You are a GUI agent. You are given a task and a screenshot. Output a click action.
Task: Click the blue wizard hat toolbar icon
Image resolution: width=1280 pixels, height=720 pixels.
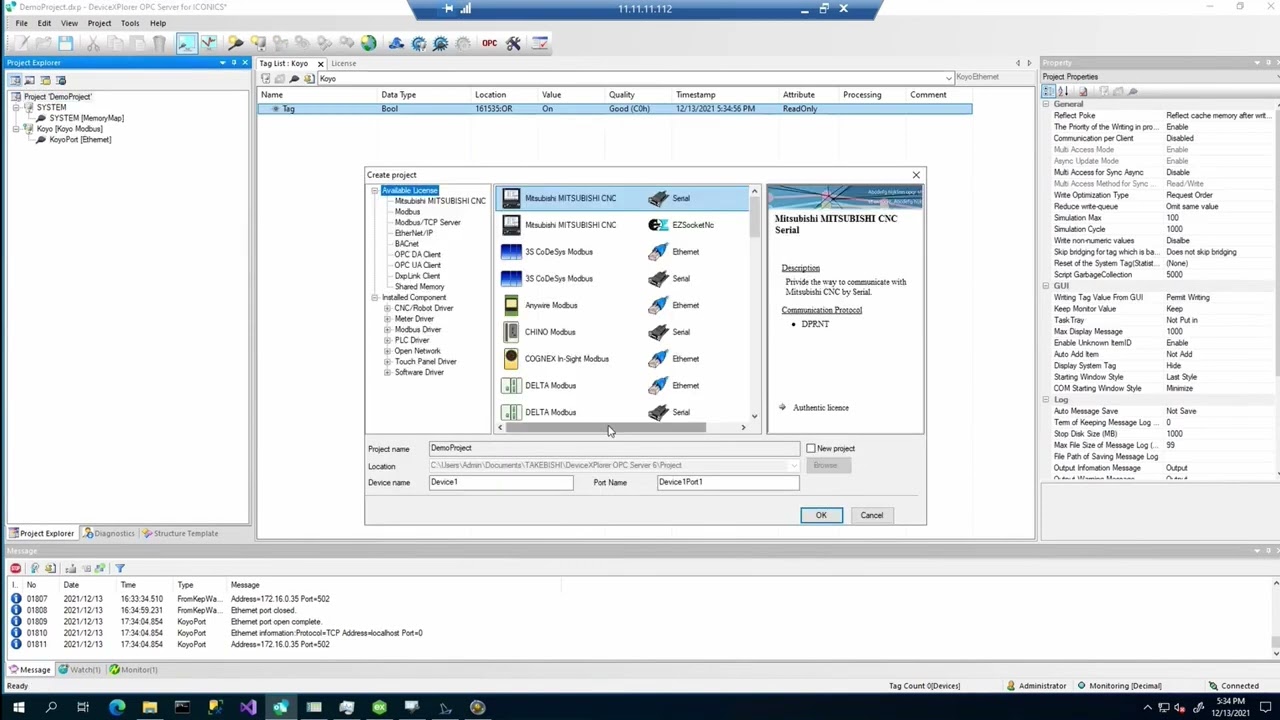point(396,43)
